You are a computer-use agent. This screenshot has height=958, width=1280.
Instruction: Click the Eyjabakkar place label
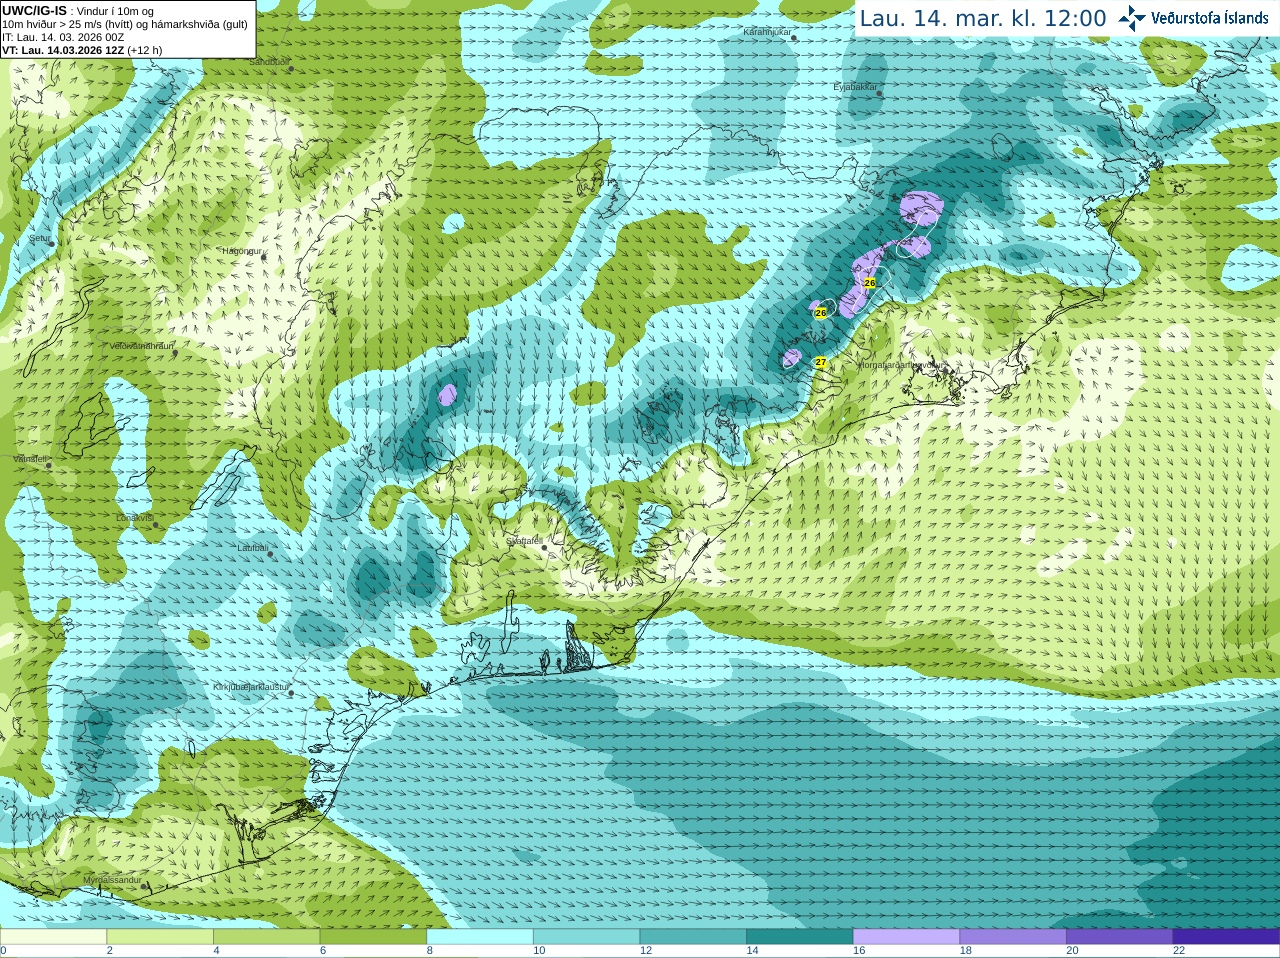855,87
